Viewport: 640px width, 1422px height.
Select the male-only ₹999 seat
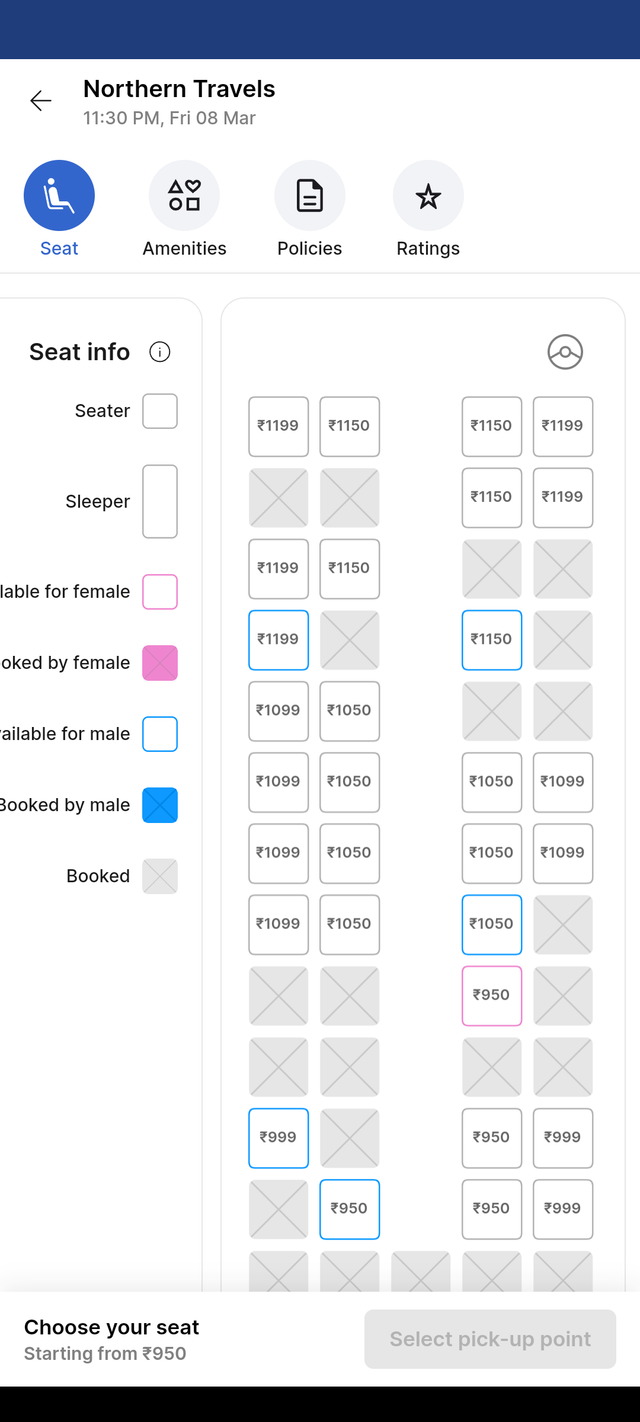pyautogui.click(x=278, y=1137)
